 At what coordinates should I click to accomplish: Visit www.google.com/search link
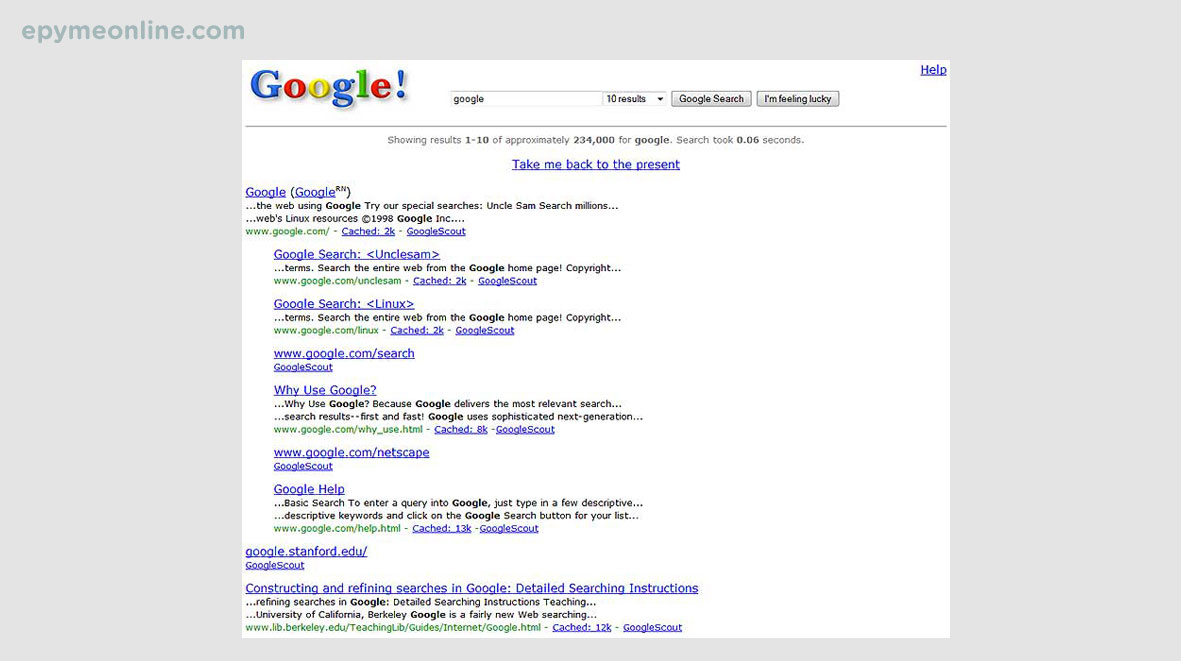(x=344, y=353)
